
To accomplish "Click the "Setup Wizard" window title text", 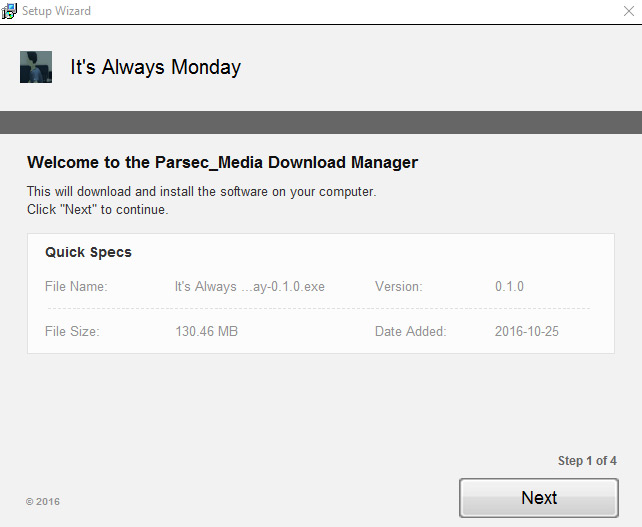I will point(57,11).
